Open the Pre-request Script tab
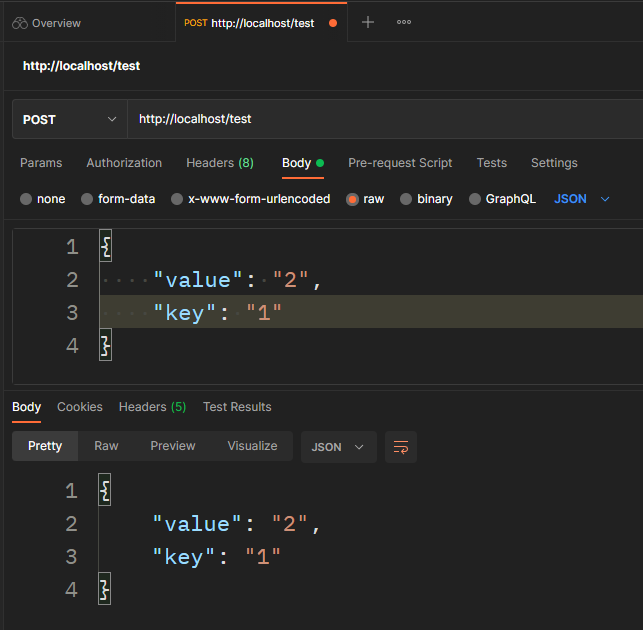Viewport: 643px width, 630px height. click(x=400, y=163)
